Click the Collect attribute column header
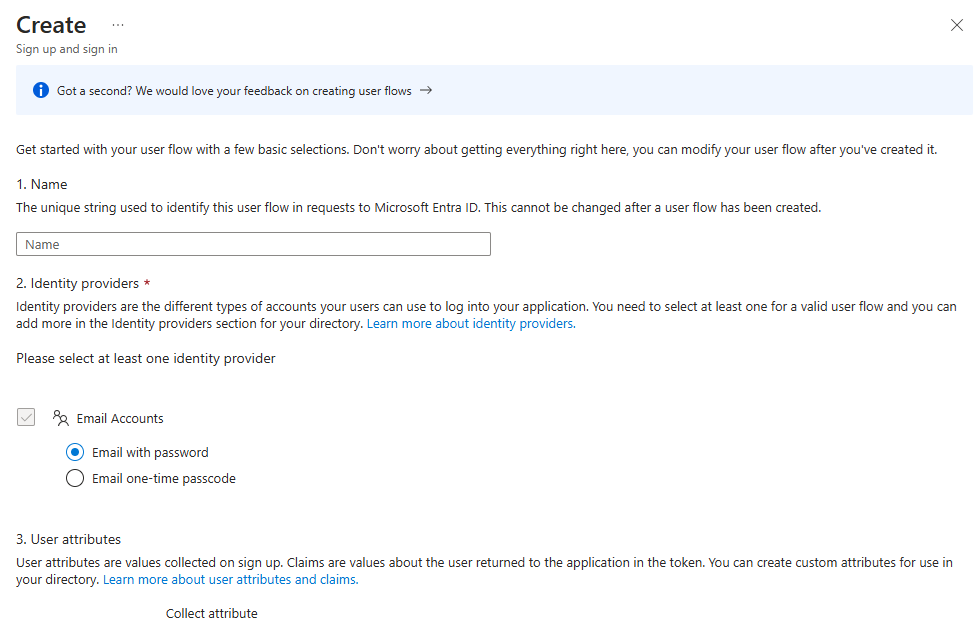 click(x=211, y=614)
